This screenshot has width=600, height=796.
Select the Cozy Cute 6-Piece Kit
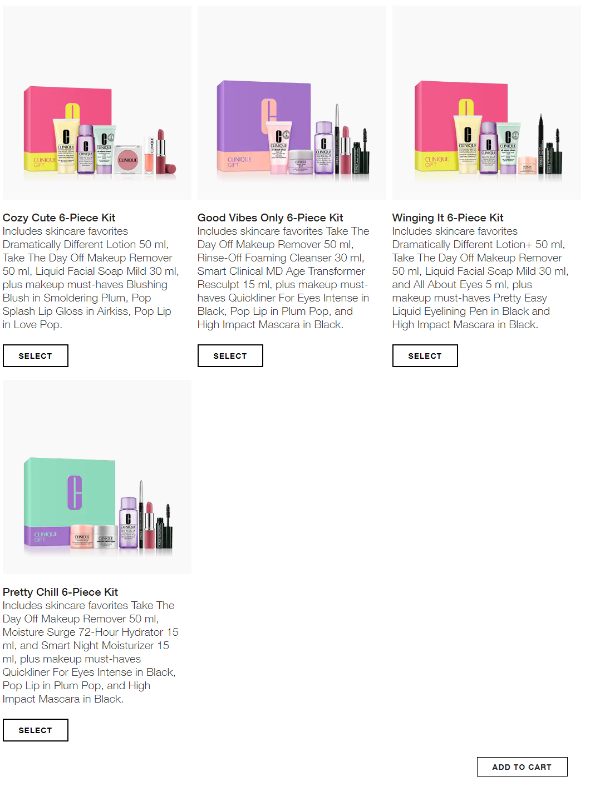36,355
